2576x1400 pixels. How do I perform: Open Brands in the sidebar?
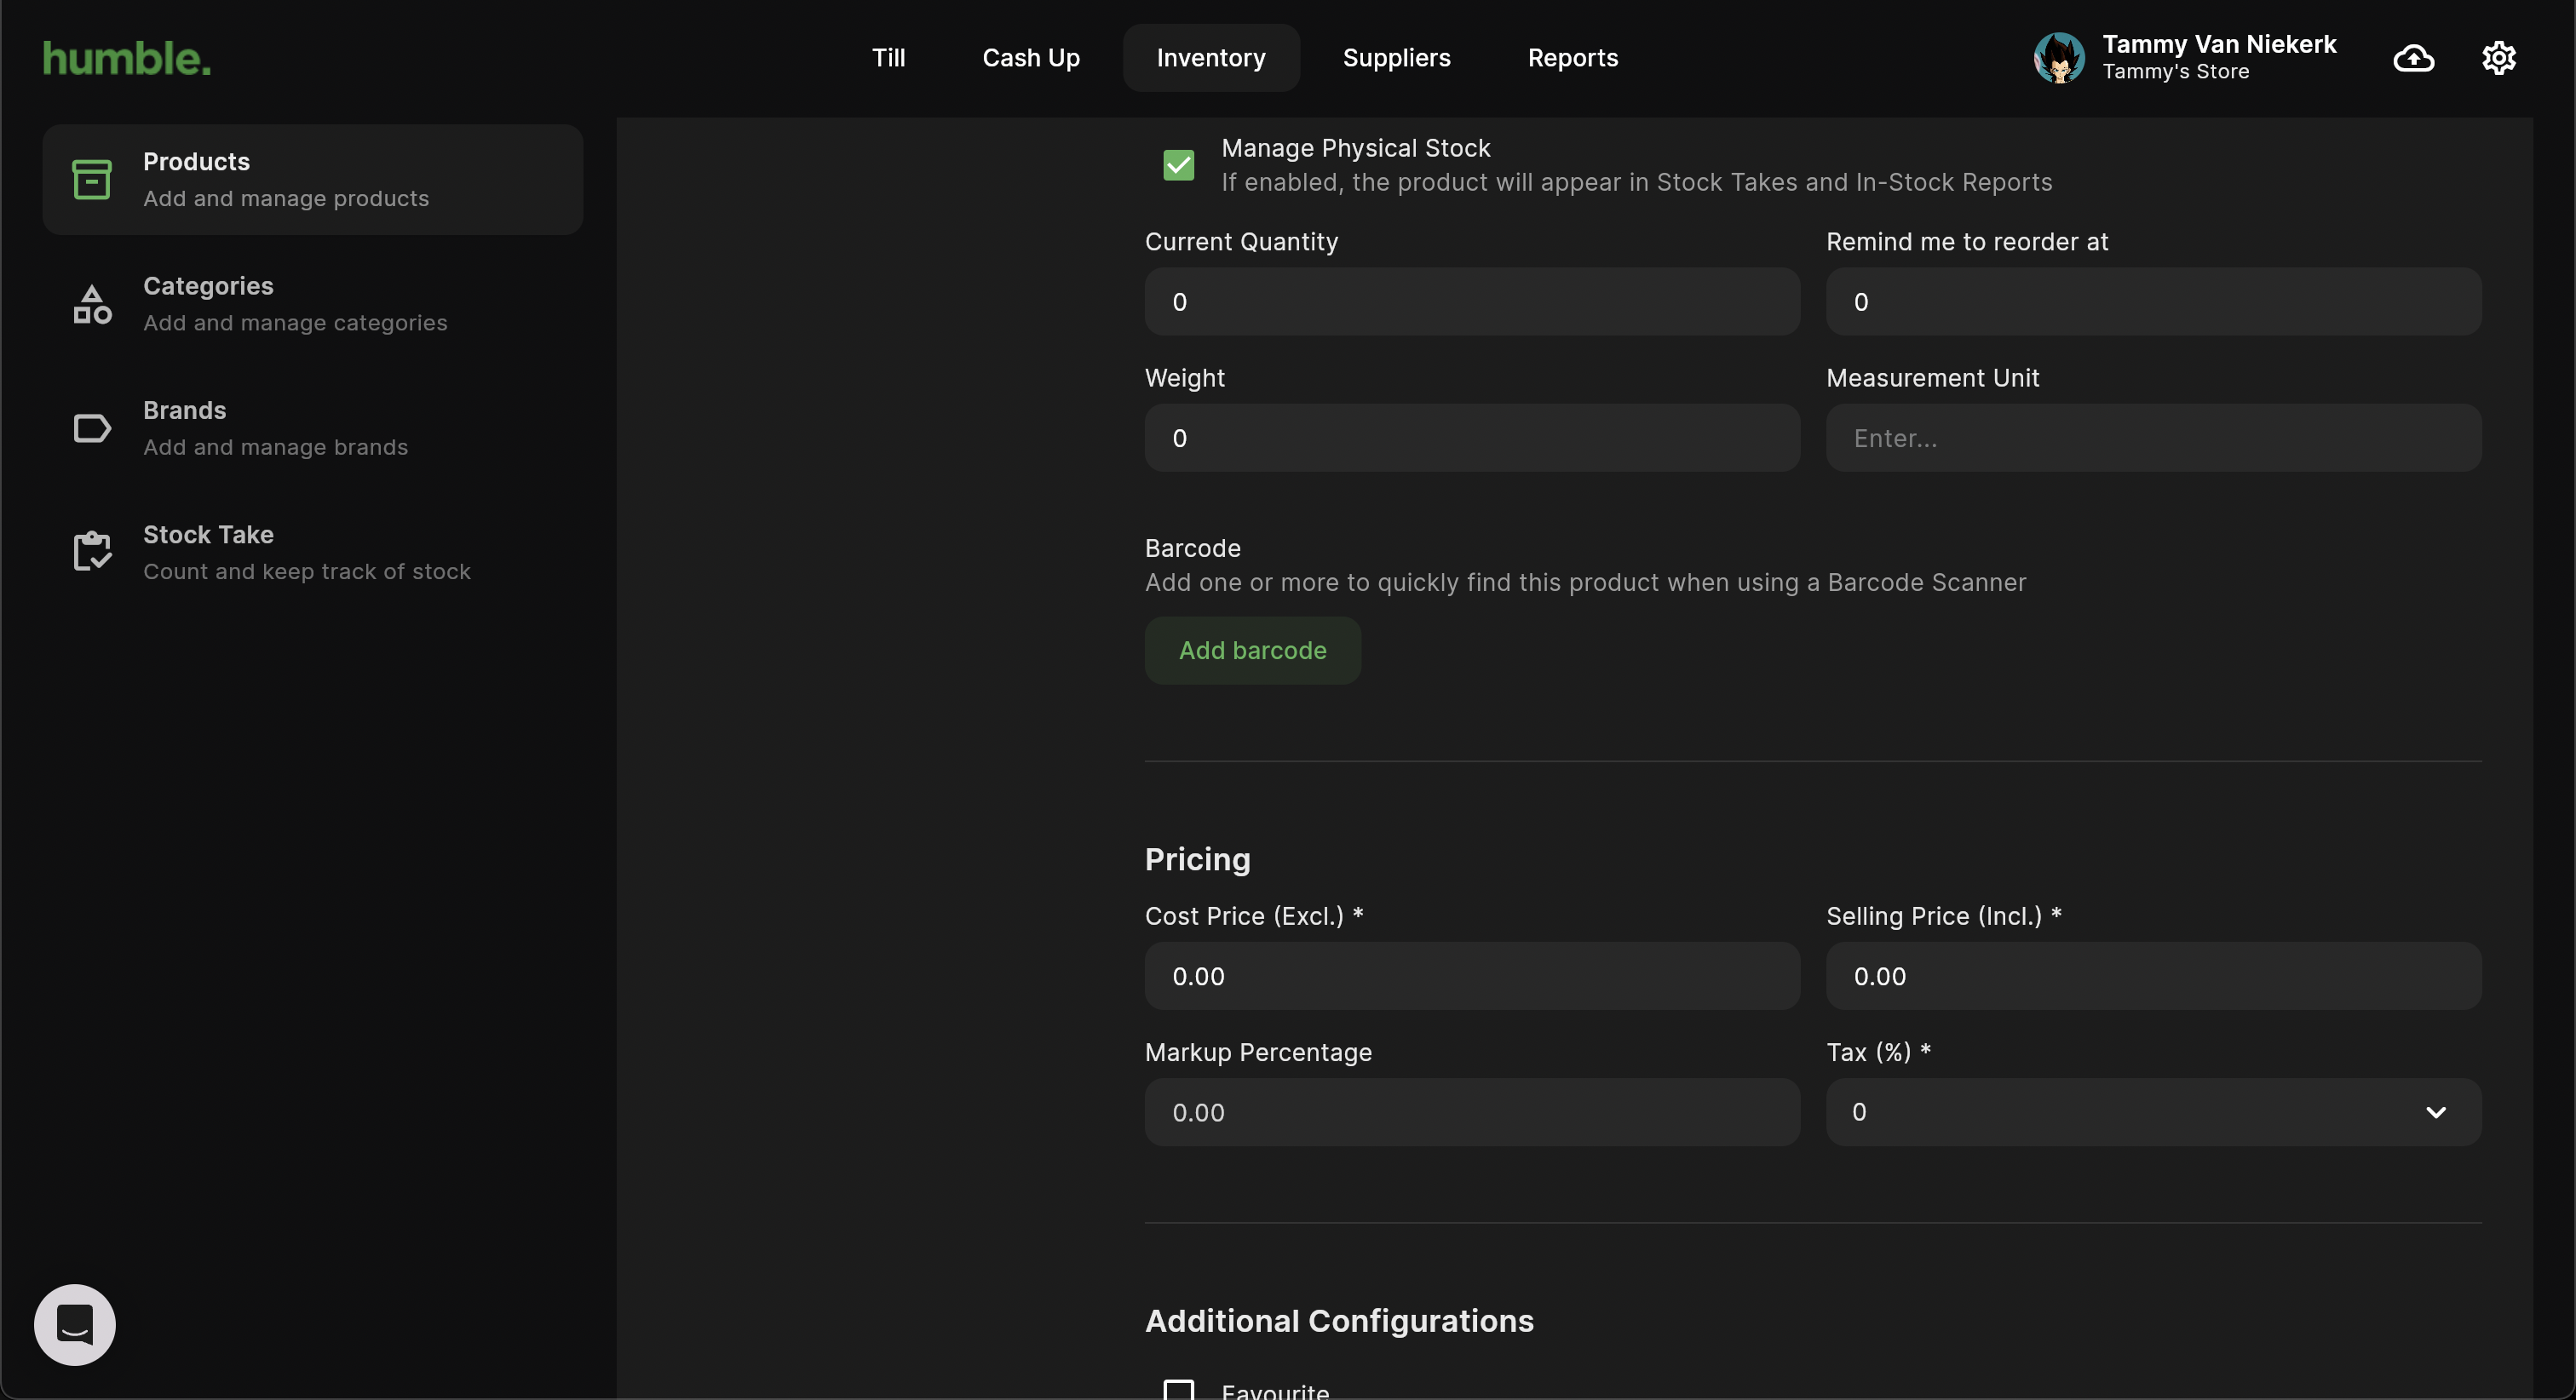click(x=313, y=428)
